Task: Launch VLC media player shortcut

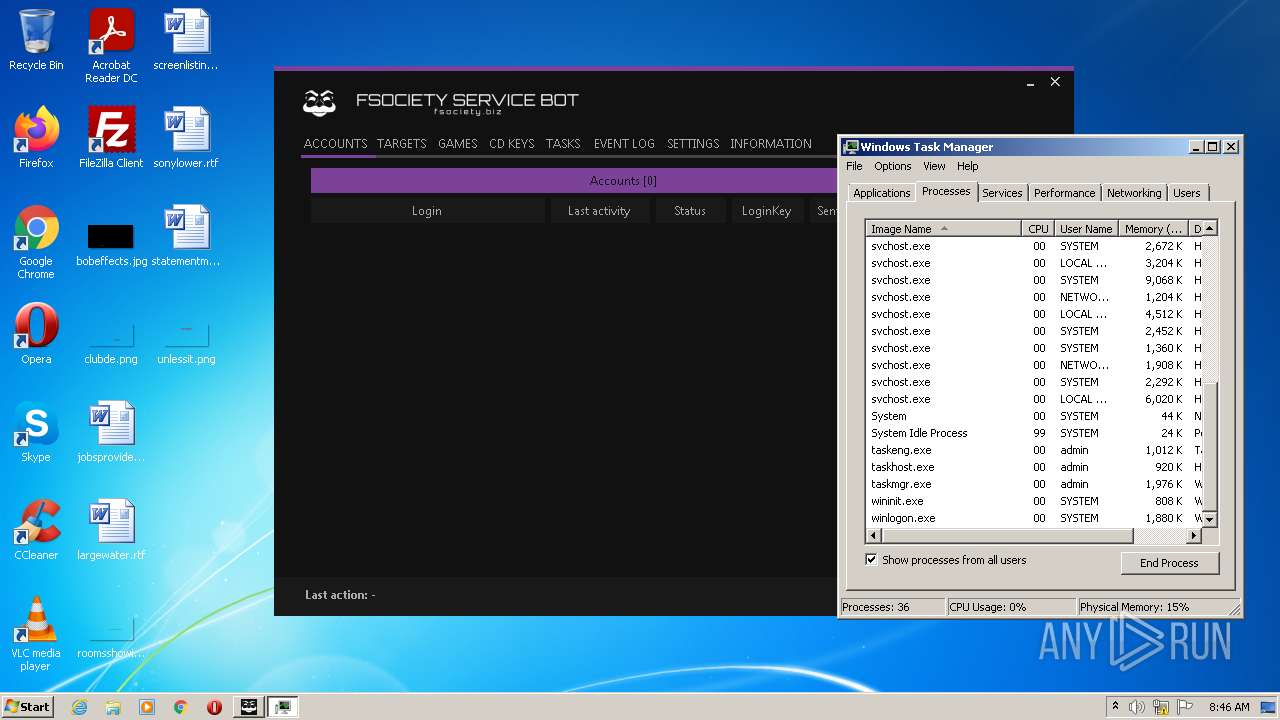Action: (36, 634)
